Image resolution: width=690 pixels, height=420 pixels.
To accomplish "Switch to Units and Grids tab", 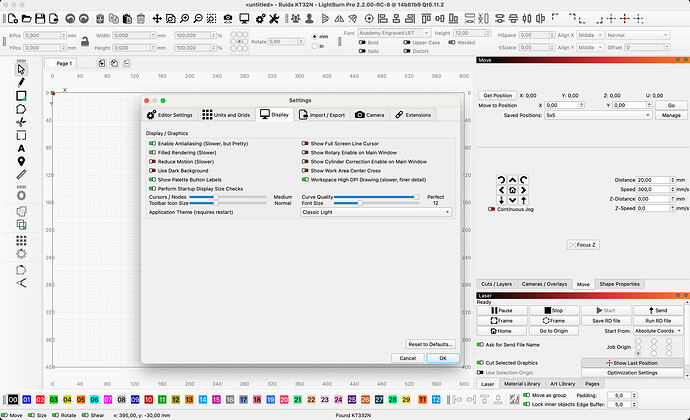I will 226,115.
